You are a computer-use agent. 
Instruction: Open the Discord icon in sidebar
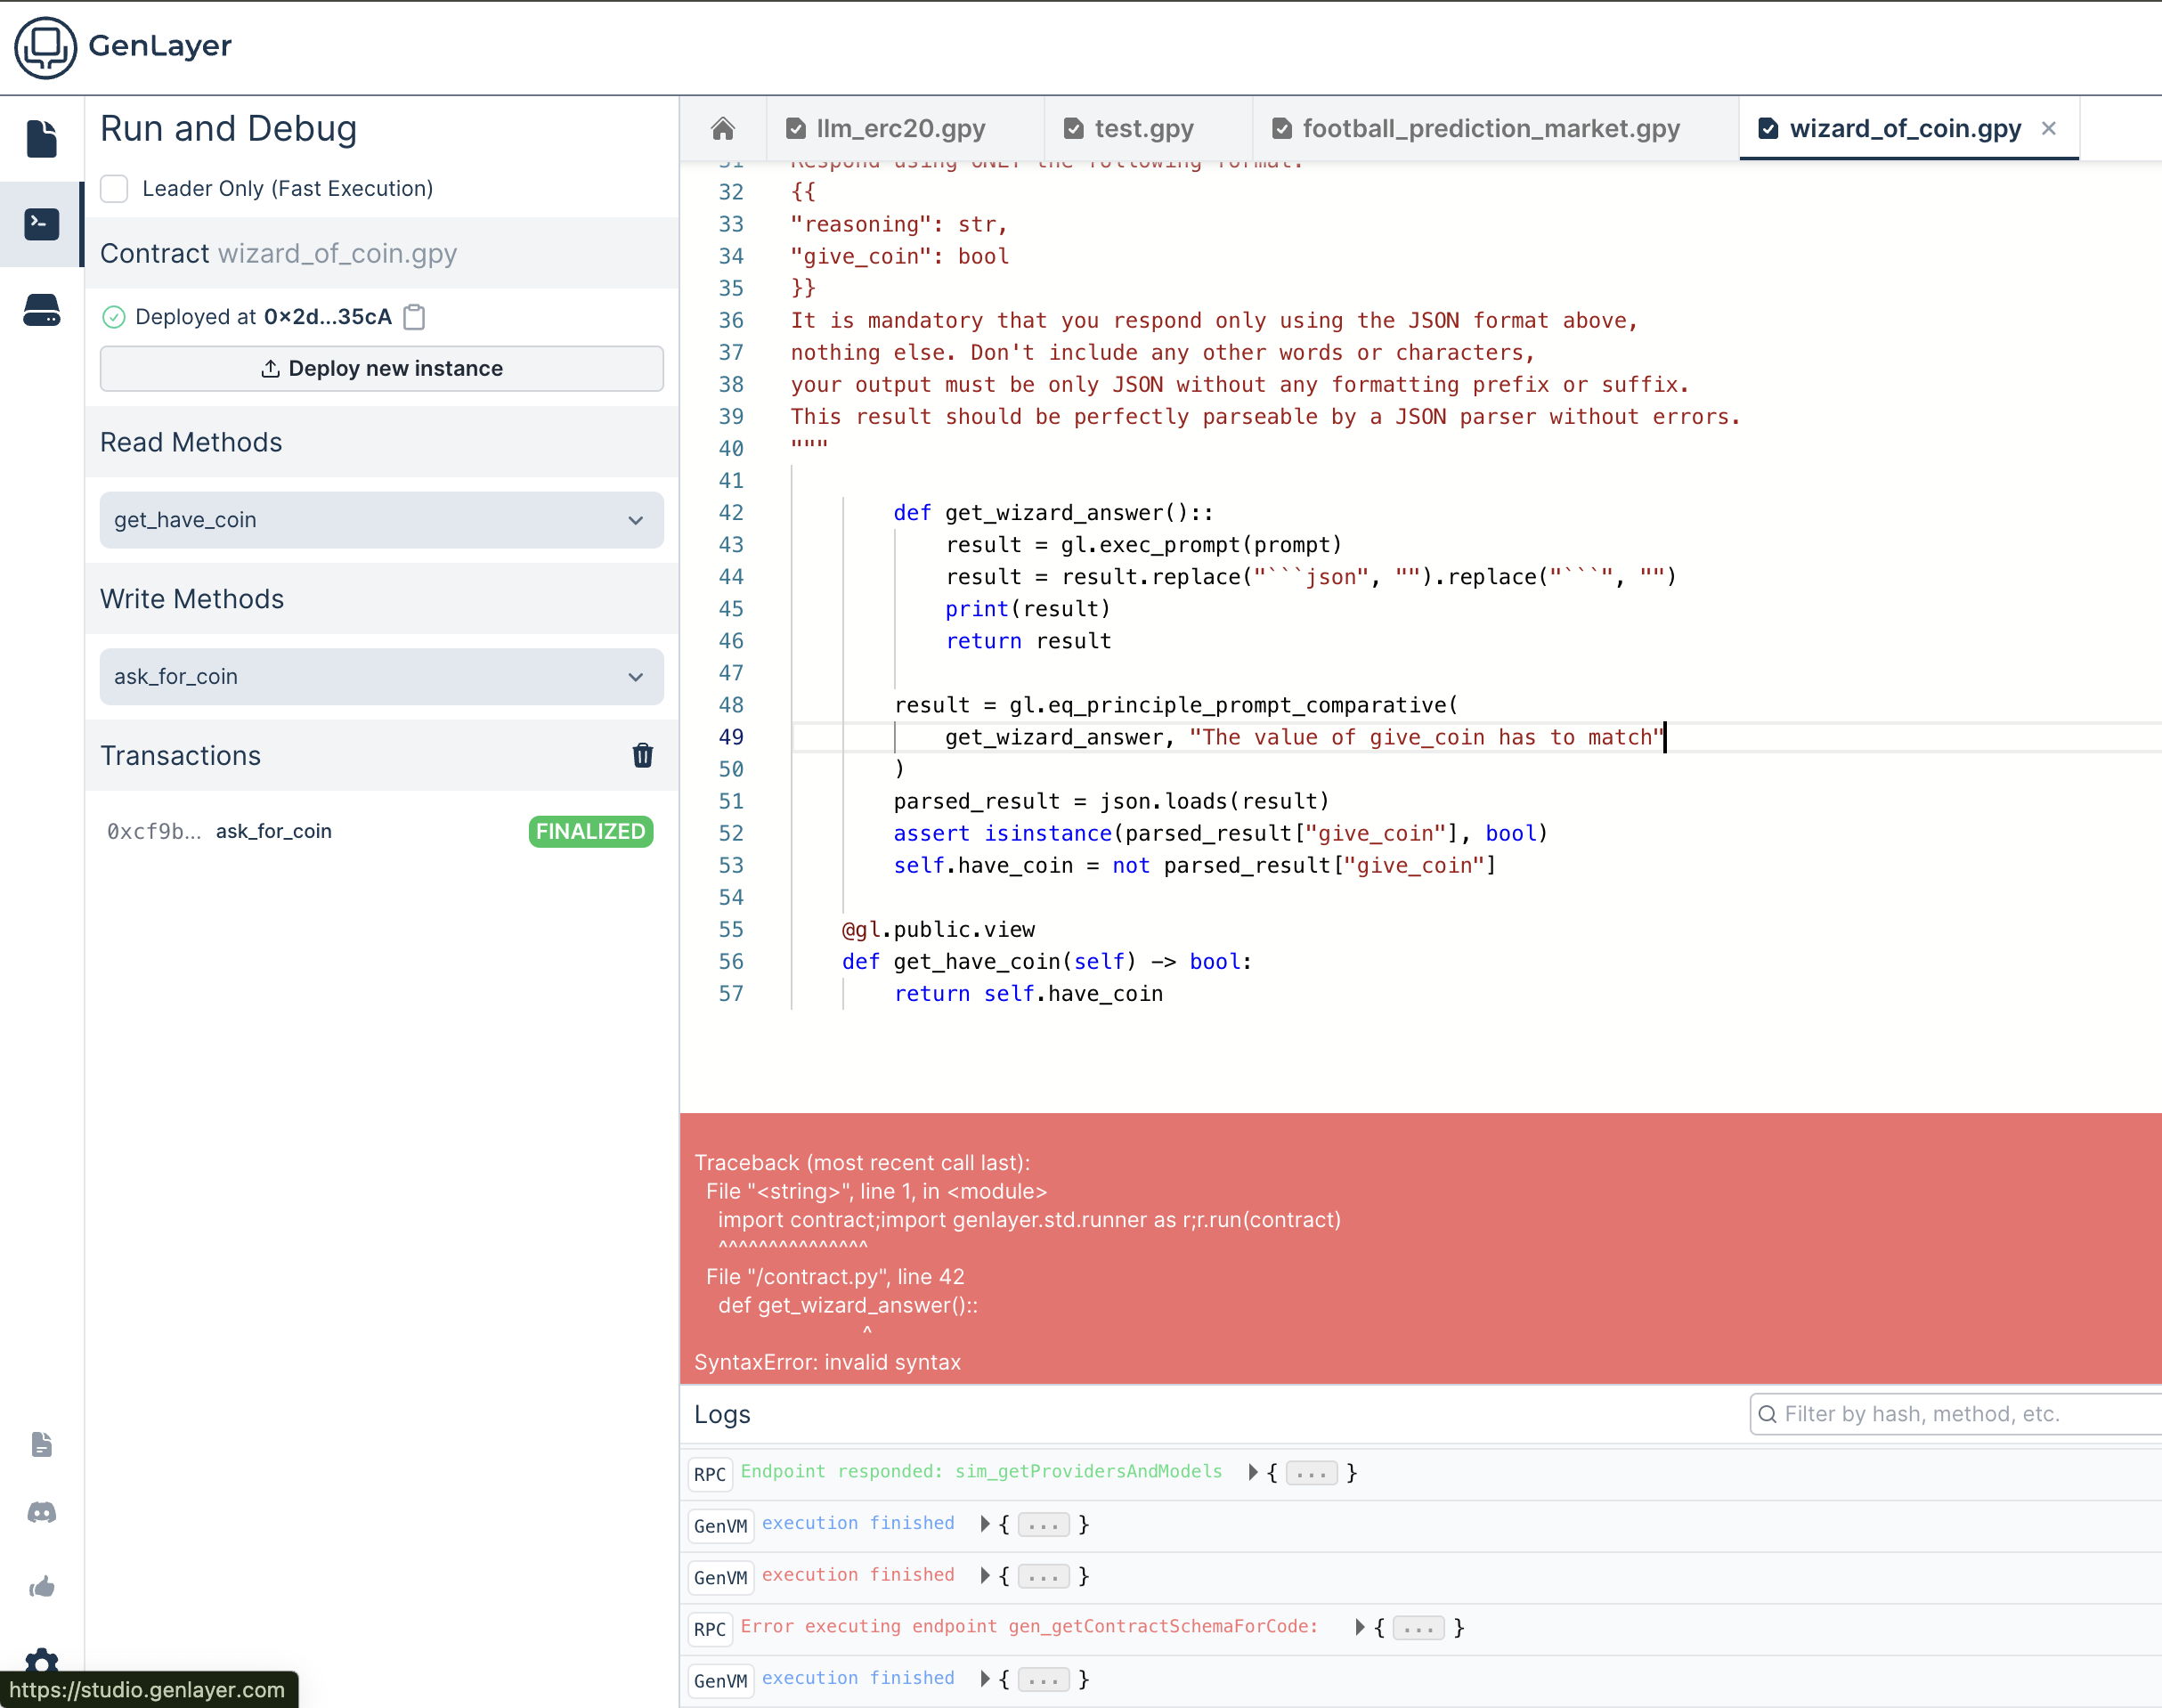coord(41,1512)
